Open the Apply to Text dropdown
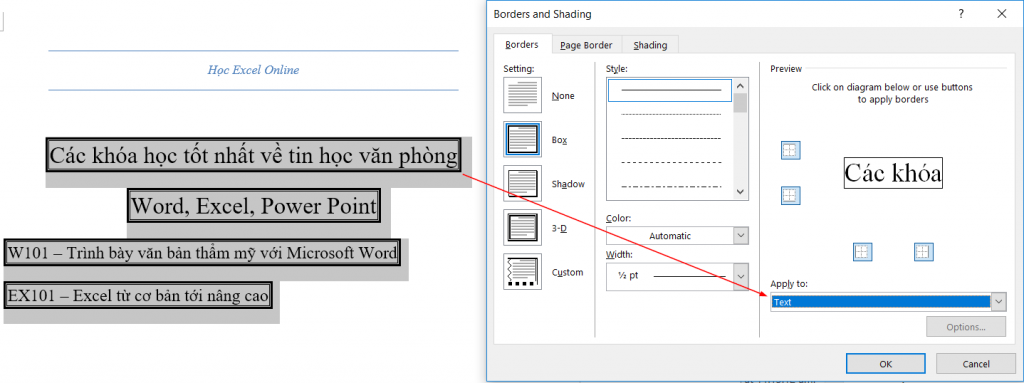The image size is (1024, 383). 888,302
